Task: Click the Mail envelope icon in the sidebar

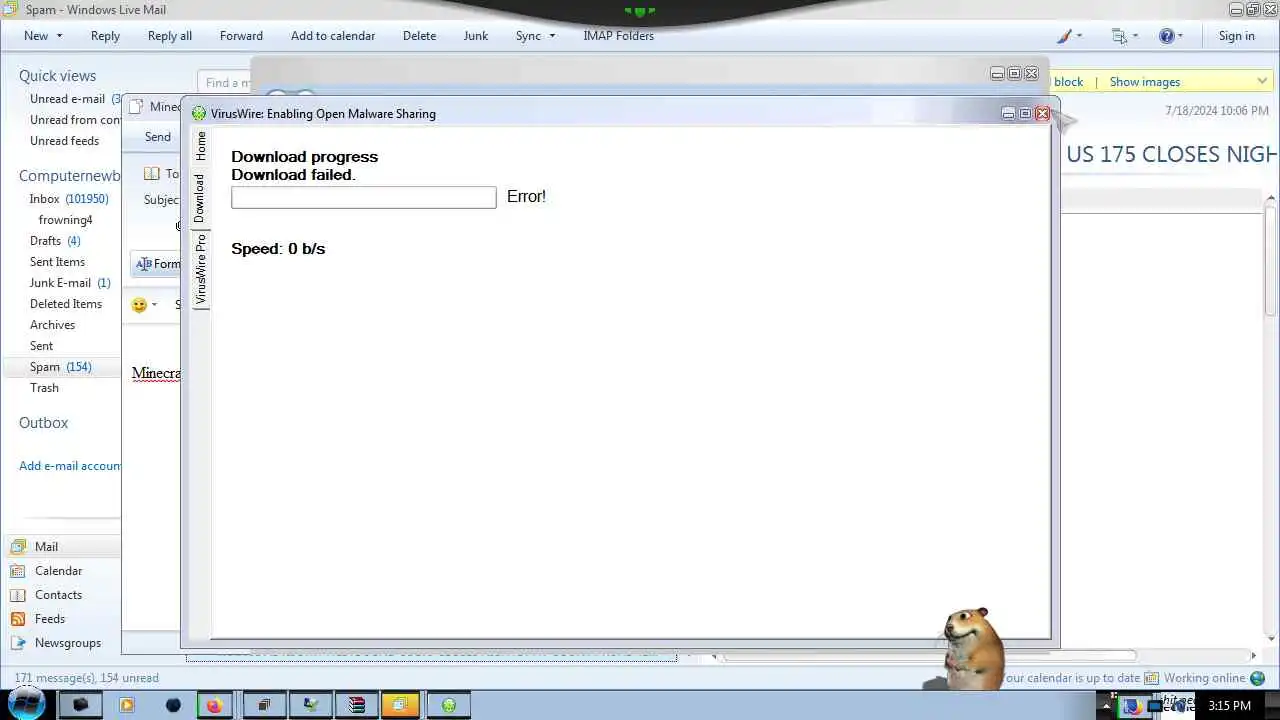Action: [17, 547]
